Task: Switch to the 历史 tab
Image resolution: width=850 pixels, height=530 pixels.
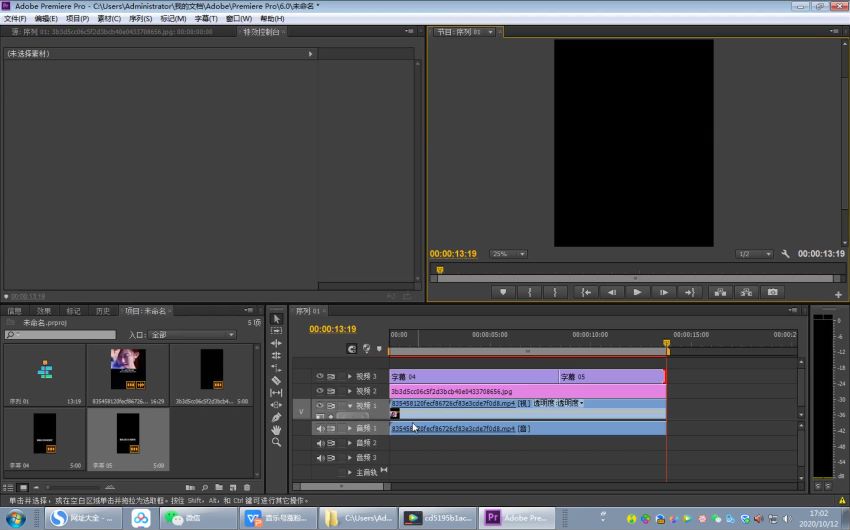Action: point(102,311)
